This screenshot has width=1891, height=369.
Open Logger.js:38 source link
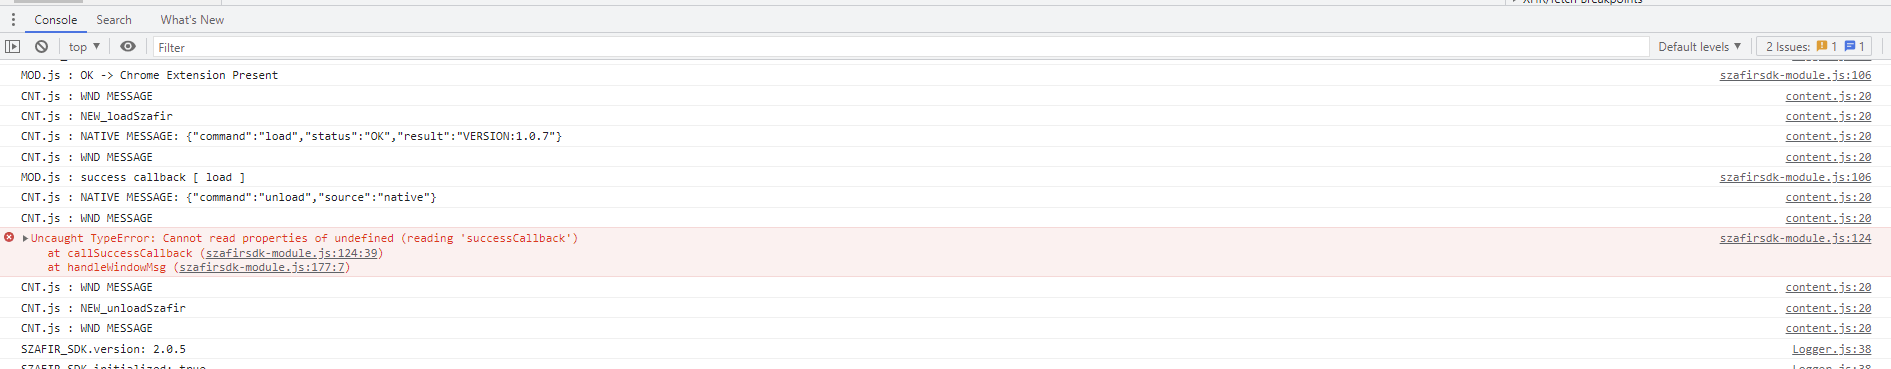coord(1831,350)
